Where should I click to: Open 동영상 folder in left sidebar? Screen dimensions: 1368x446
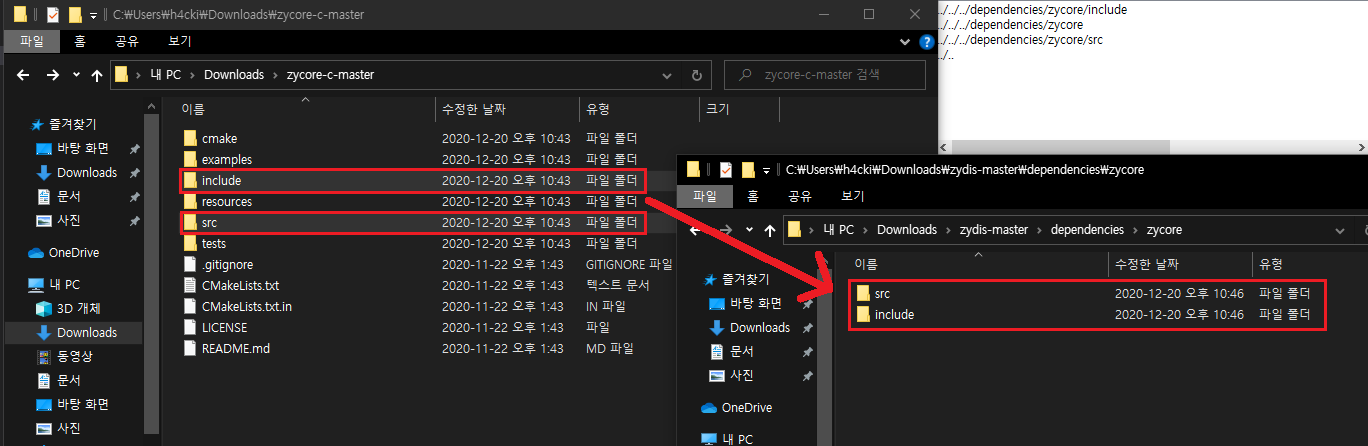64,356
